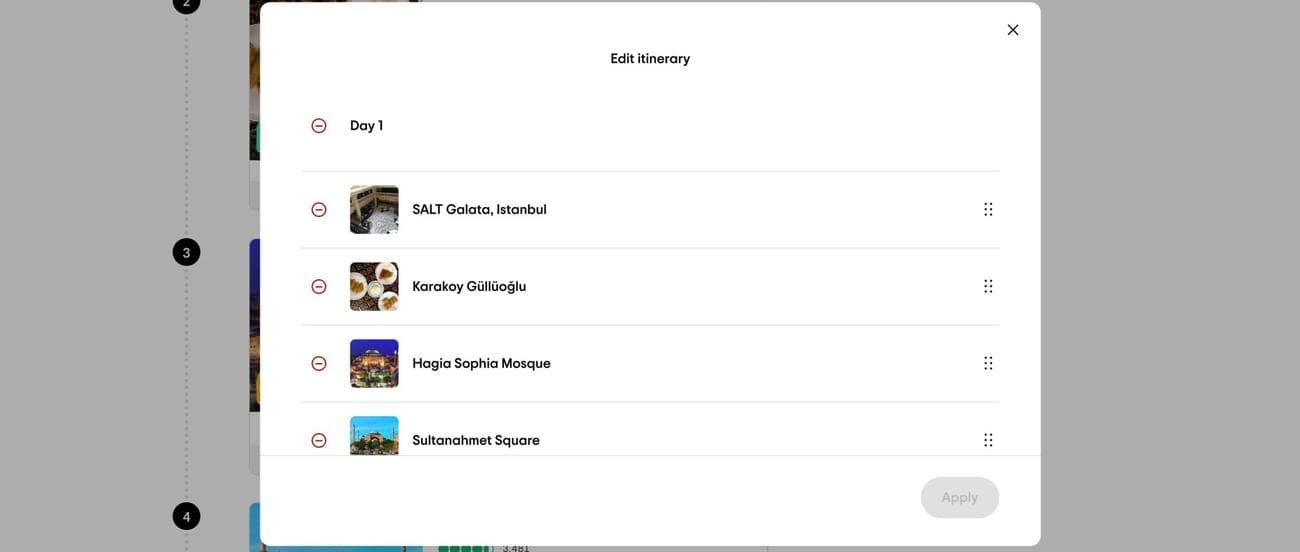This screenshot has height=552, width=1300.
Task: Click drag handle for Karakoy Güllüoğlu
Action: pos(988,287)
